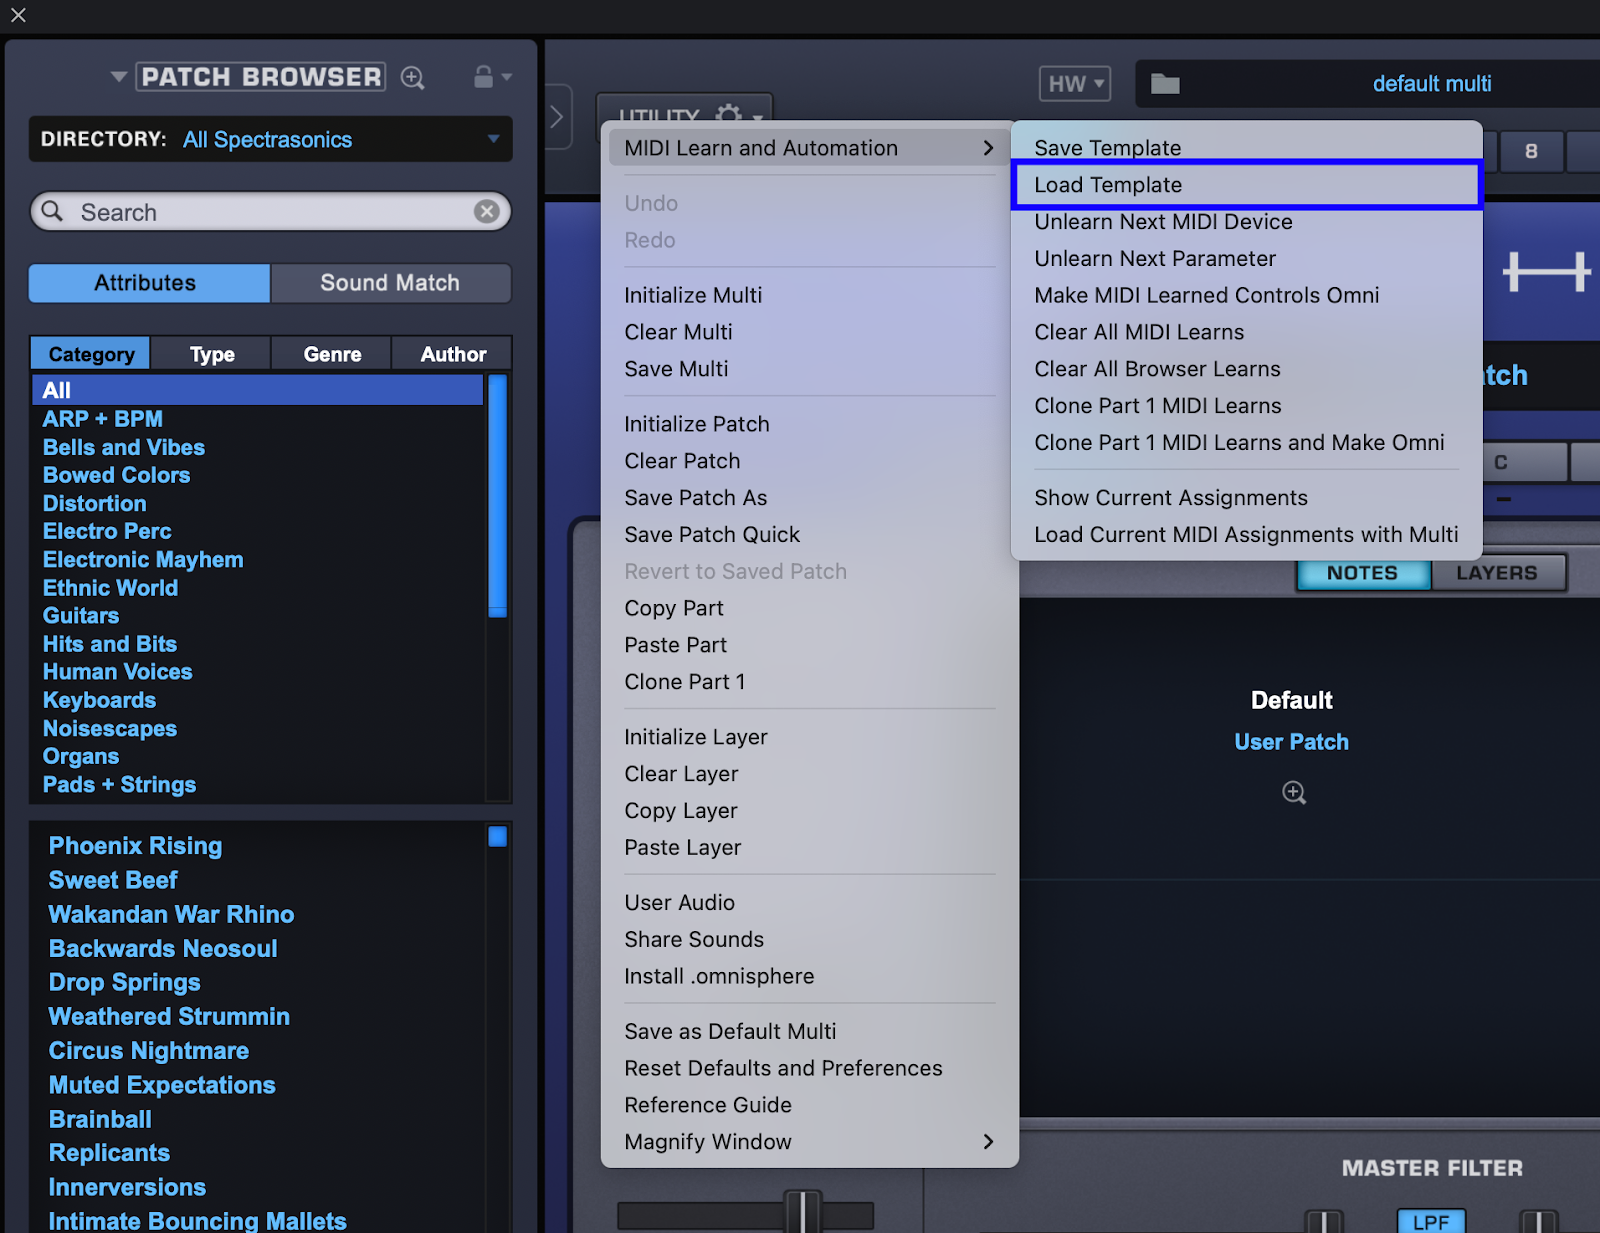1600x1233 pixels.
Task: Select Clear All MIDI Learns
Action: (x=1246, y=332)
